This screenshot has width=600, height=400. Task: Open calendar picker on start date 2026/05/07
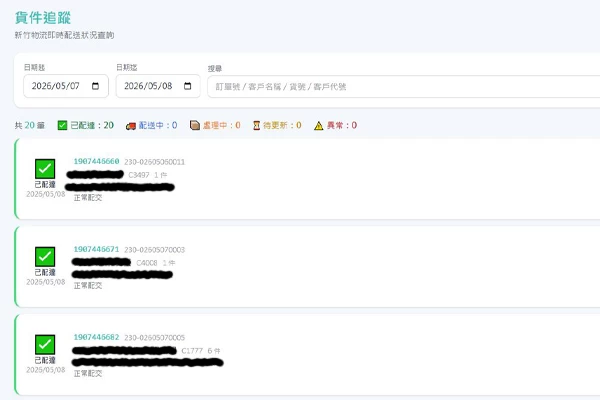[x=95, y=86]
